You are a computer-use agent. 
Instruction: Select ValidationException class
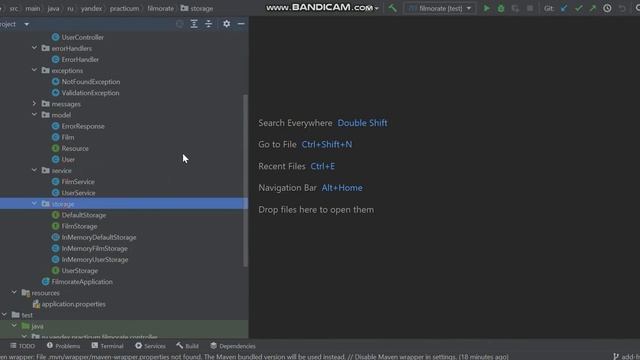pyautogui.click(x=90, y=93)
